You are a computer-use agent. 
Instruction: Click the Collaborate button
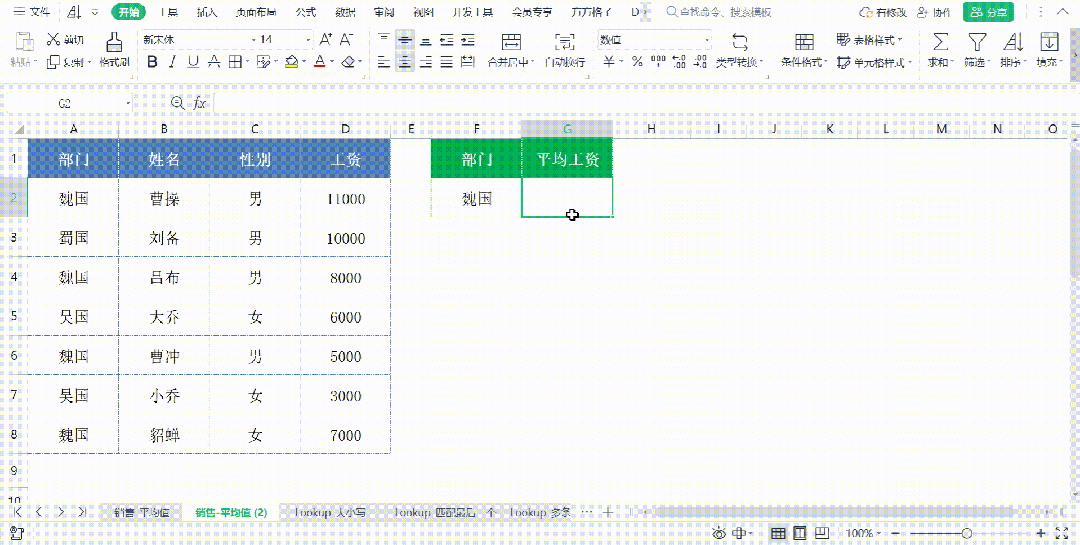point(933,12)
